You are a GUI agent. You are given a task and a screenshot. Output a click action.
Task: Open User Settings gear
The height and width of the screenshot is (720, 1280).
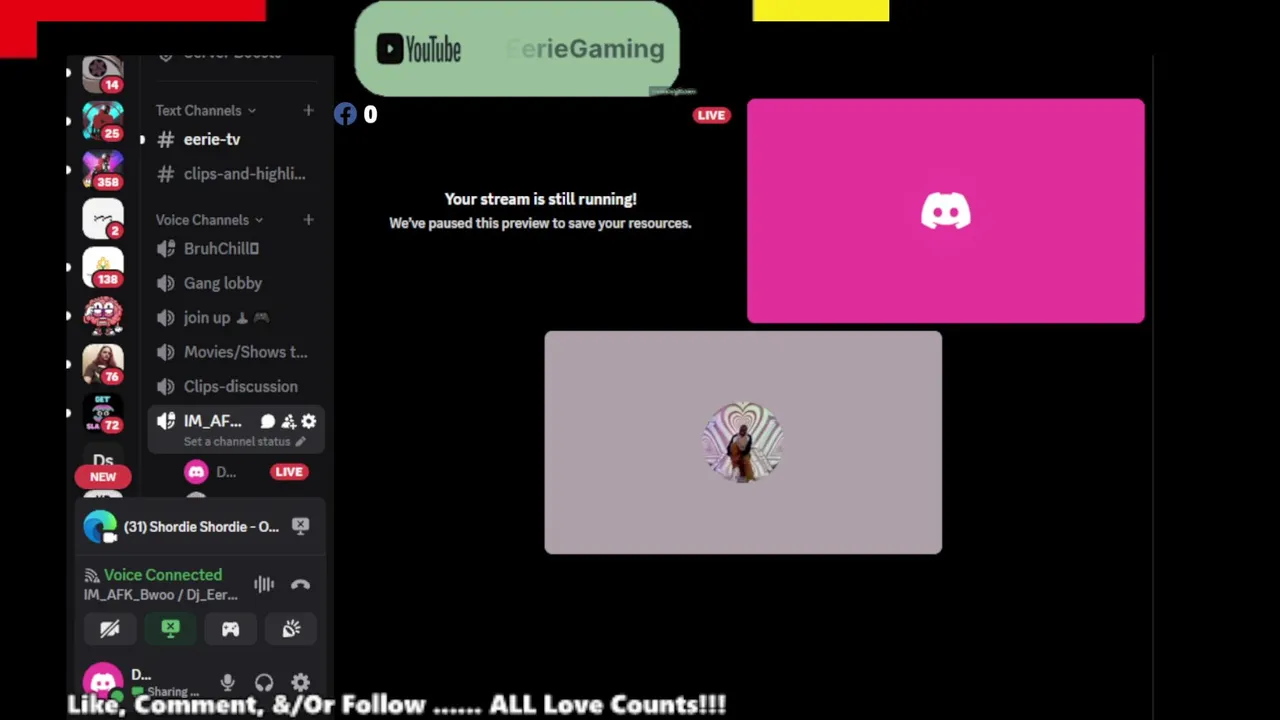click(x=300, y=683)
